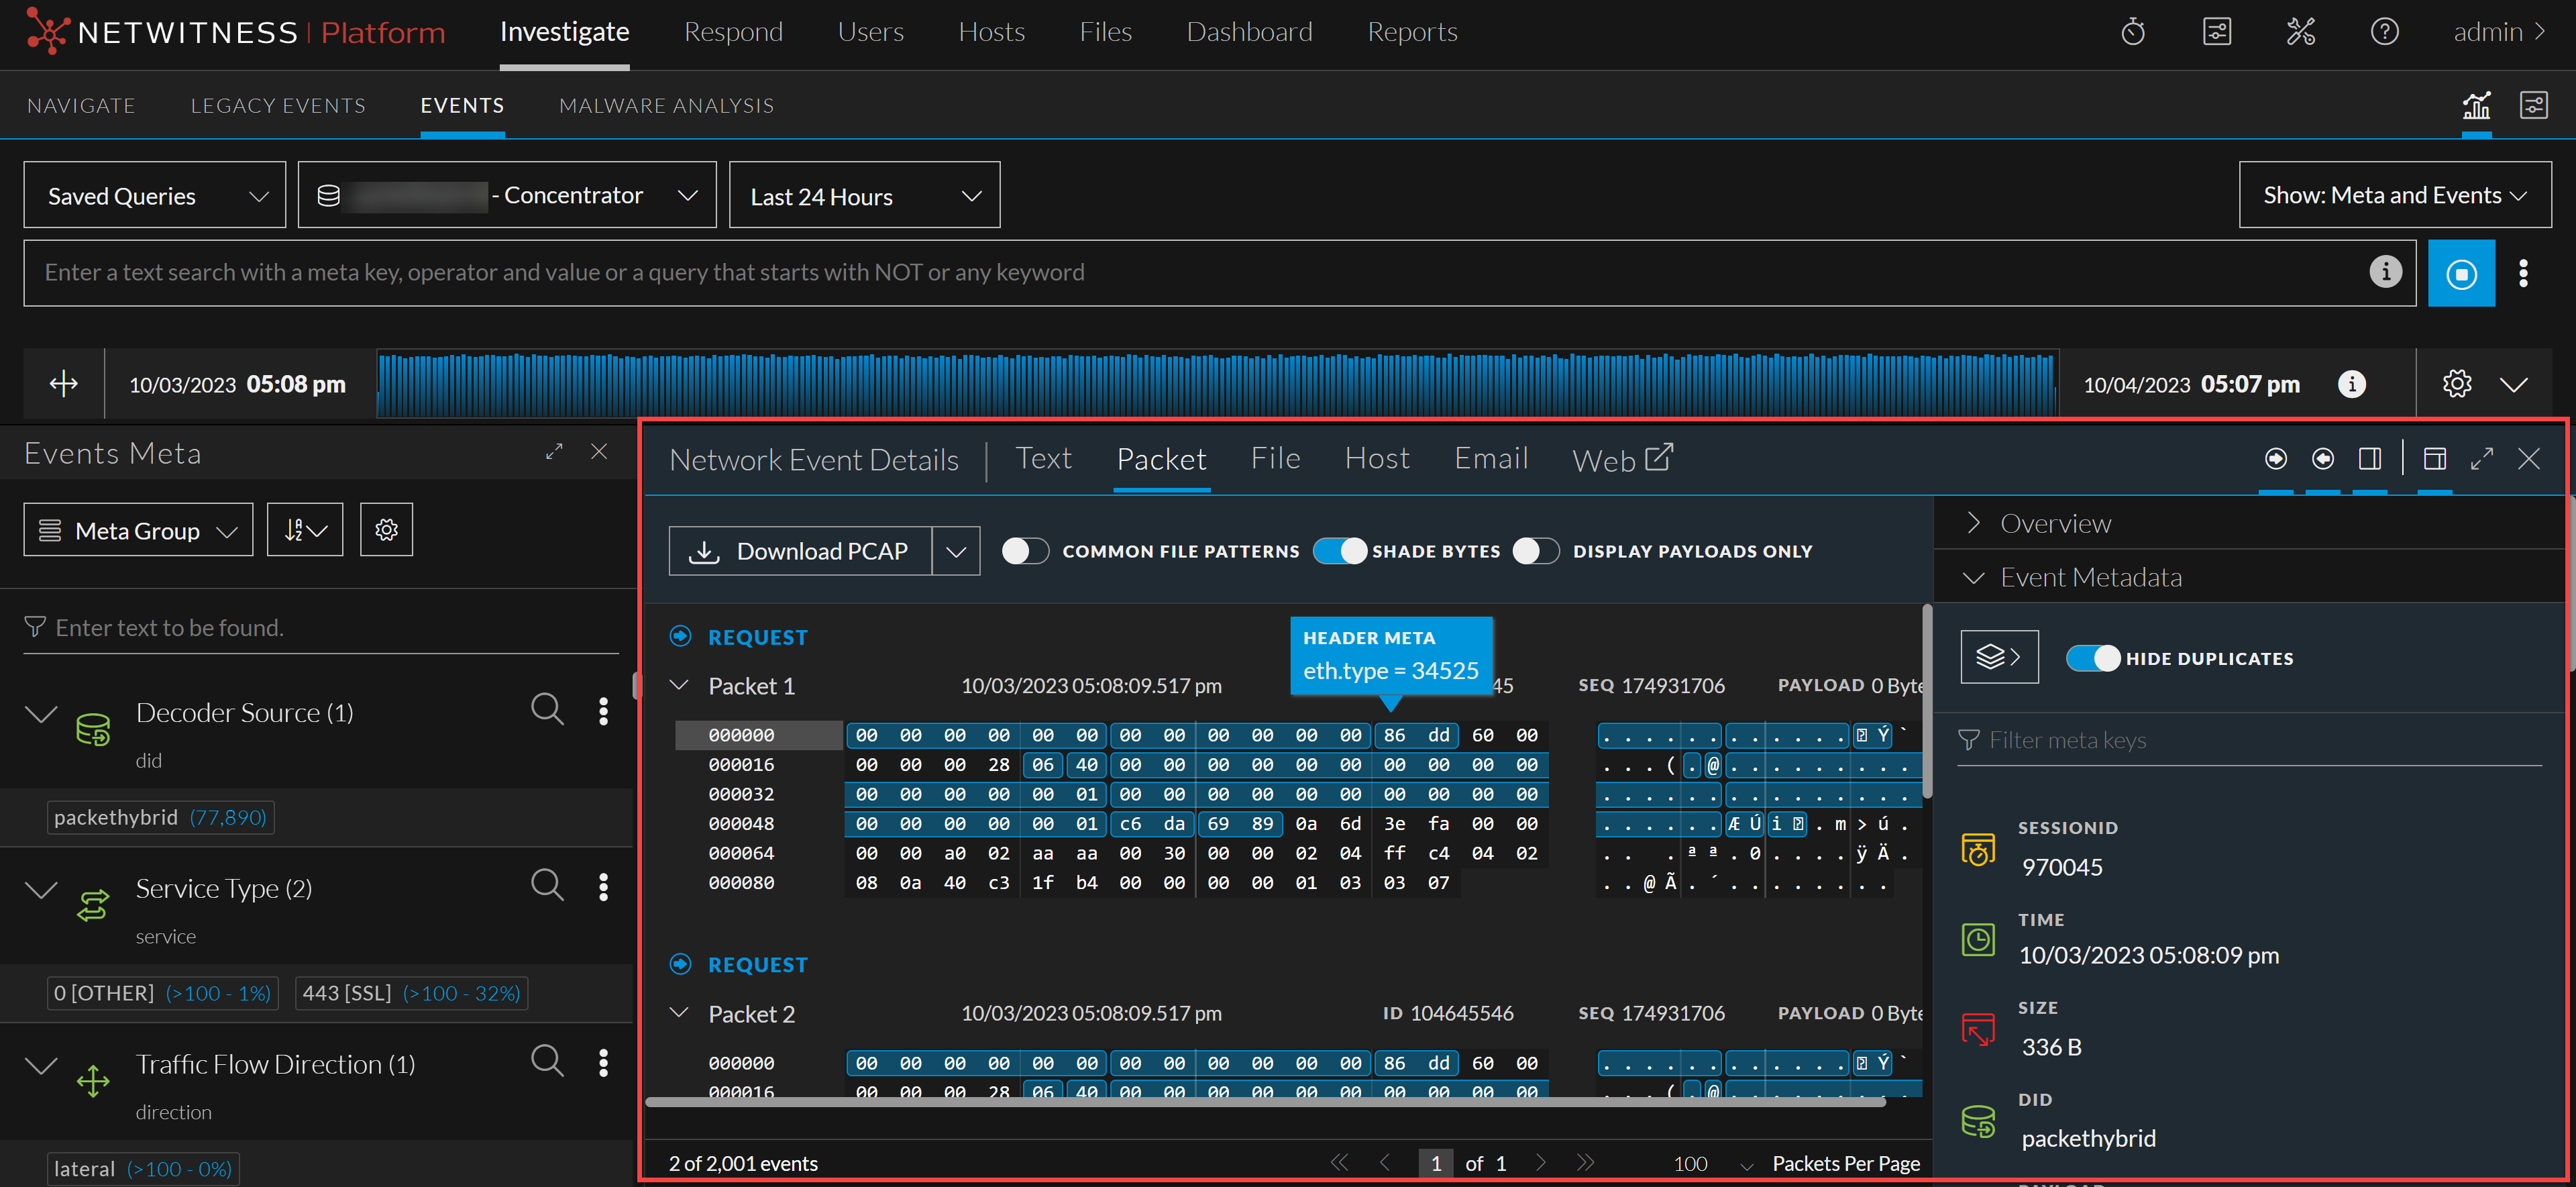Click the timeline info icon
Viewport: 2576px width, 1187px height.
tap(2352, 384)
